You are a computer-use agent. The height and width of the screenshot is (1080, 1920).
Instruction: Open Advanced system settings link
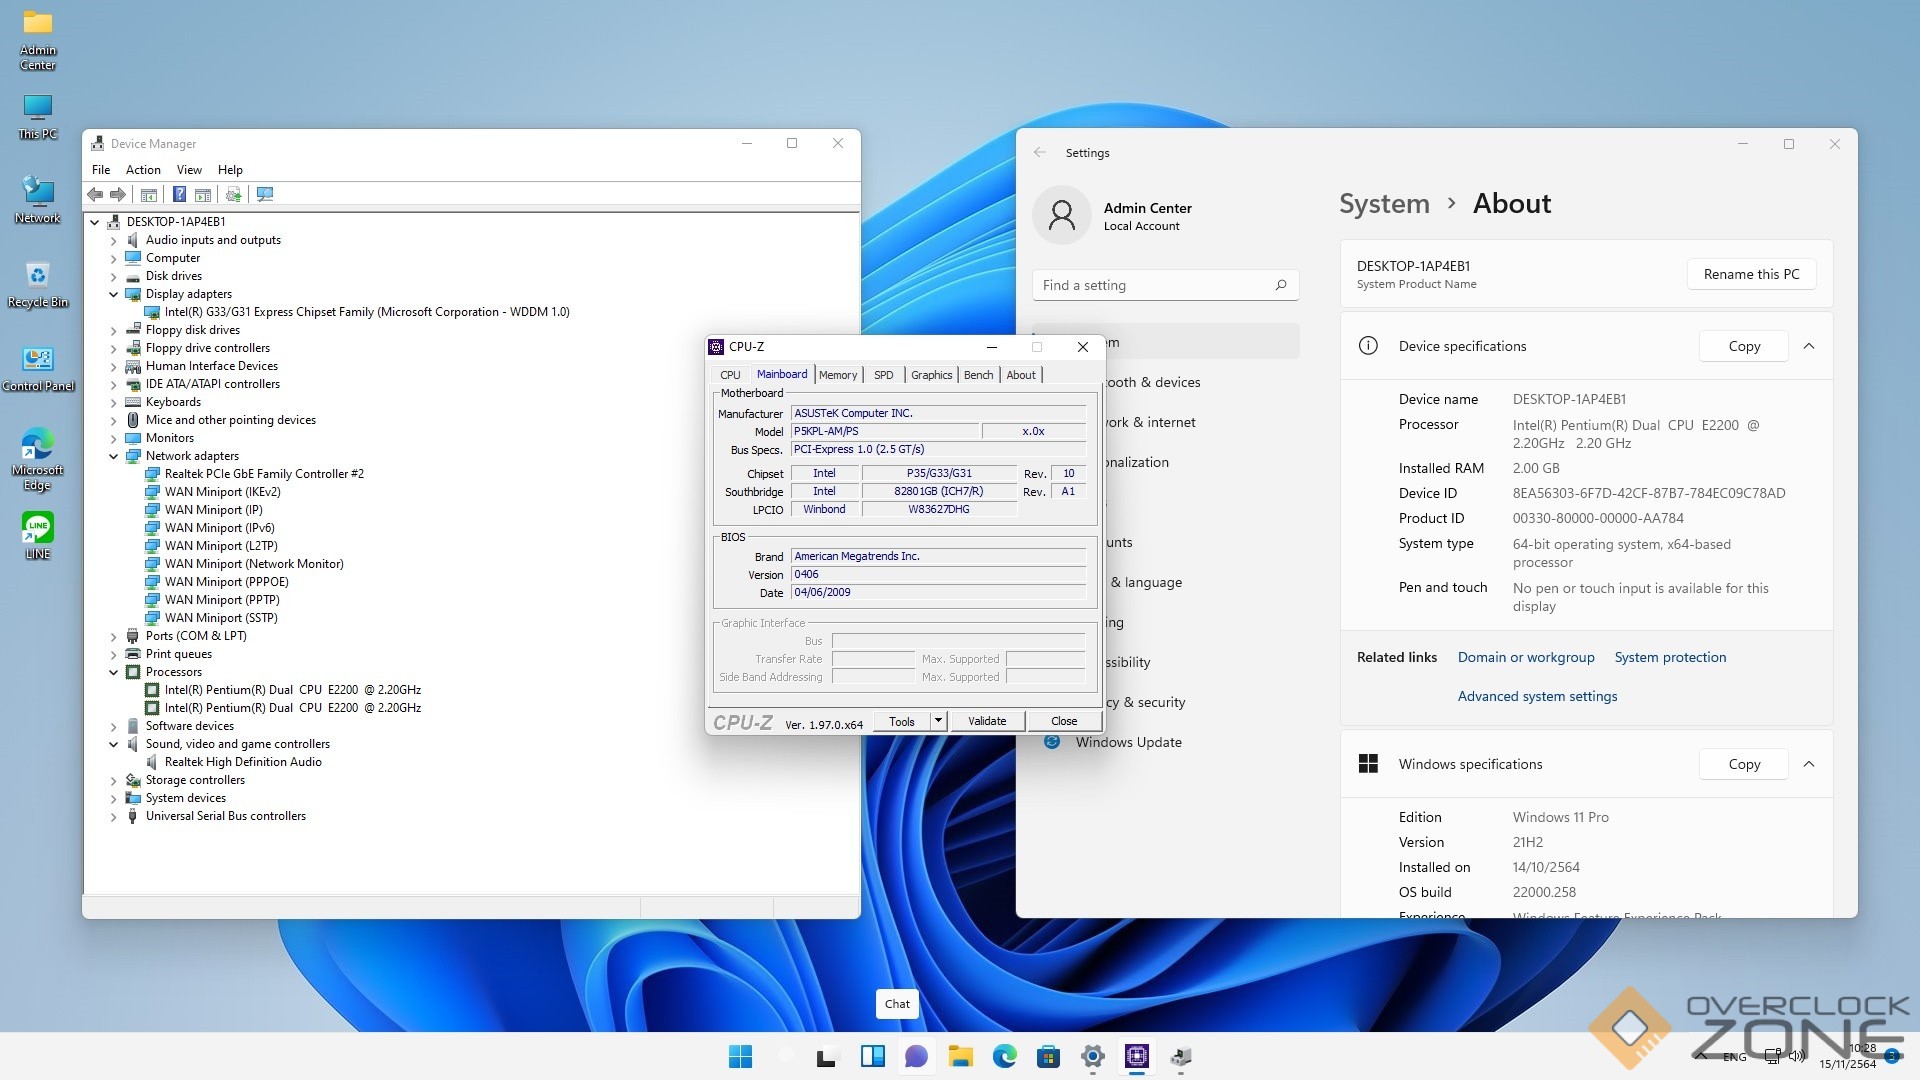point(1536,696)
